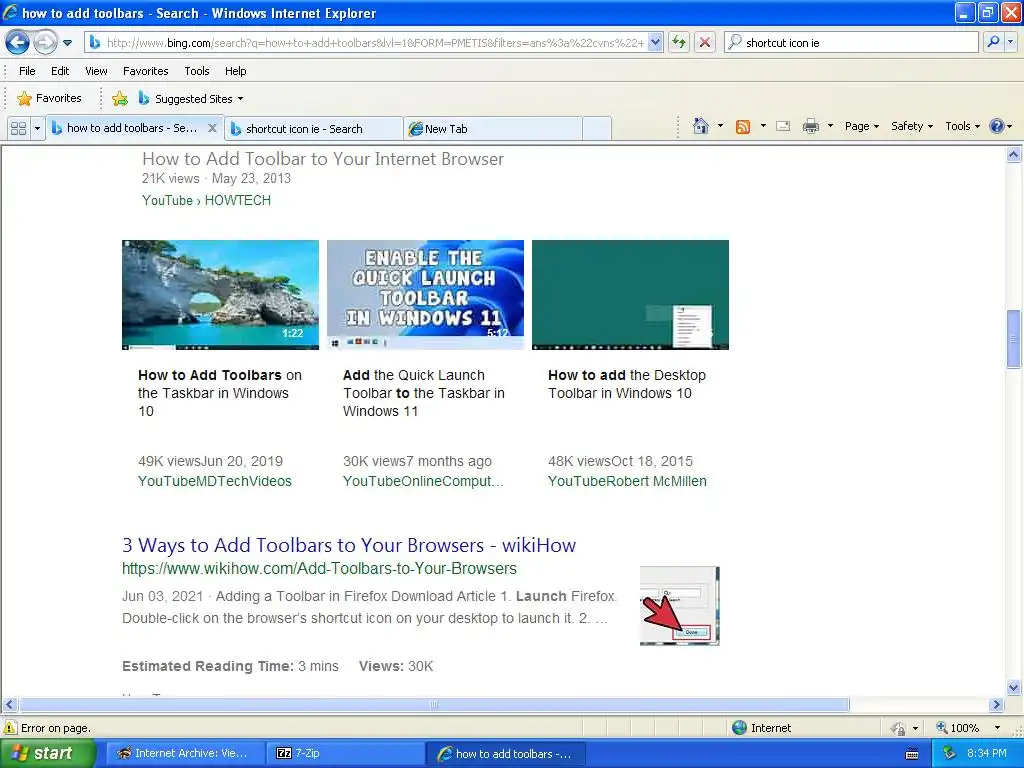
Task: Open the Home icon dropdown arrow
Action: point(720,126)
